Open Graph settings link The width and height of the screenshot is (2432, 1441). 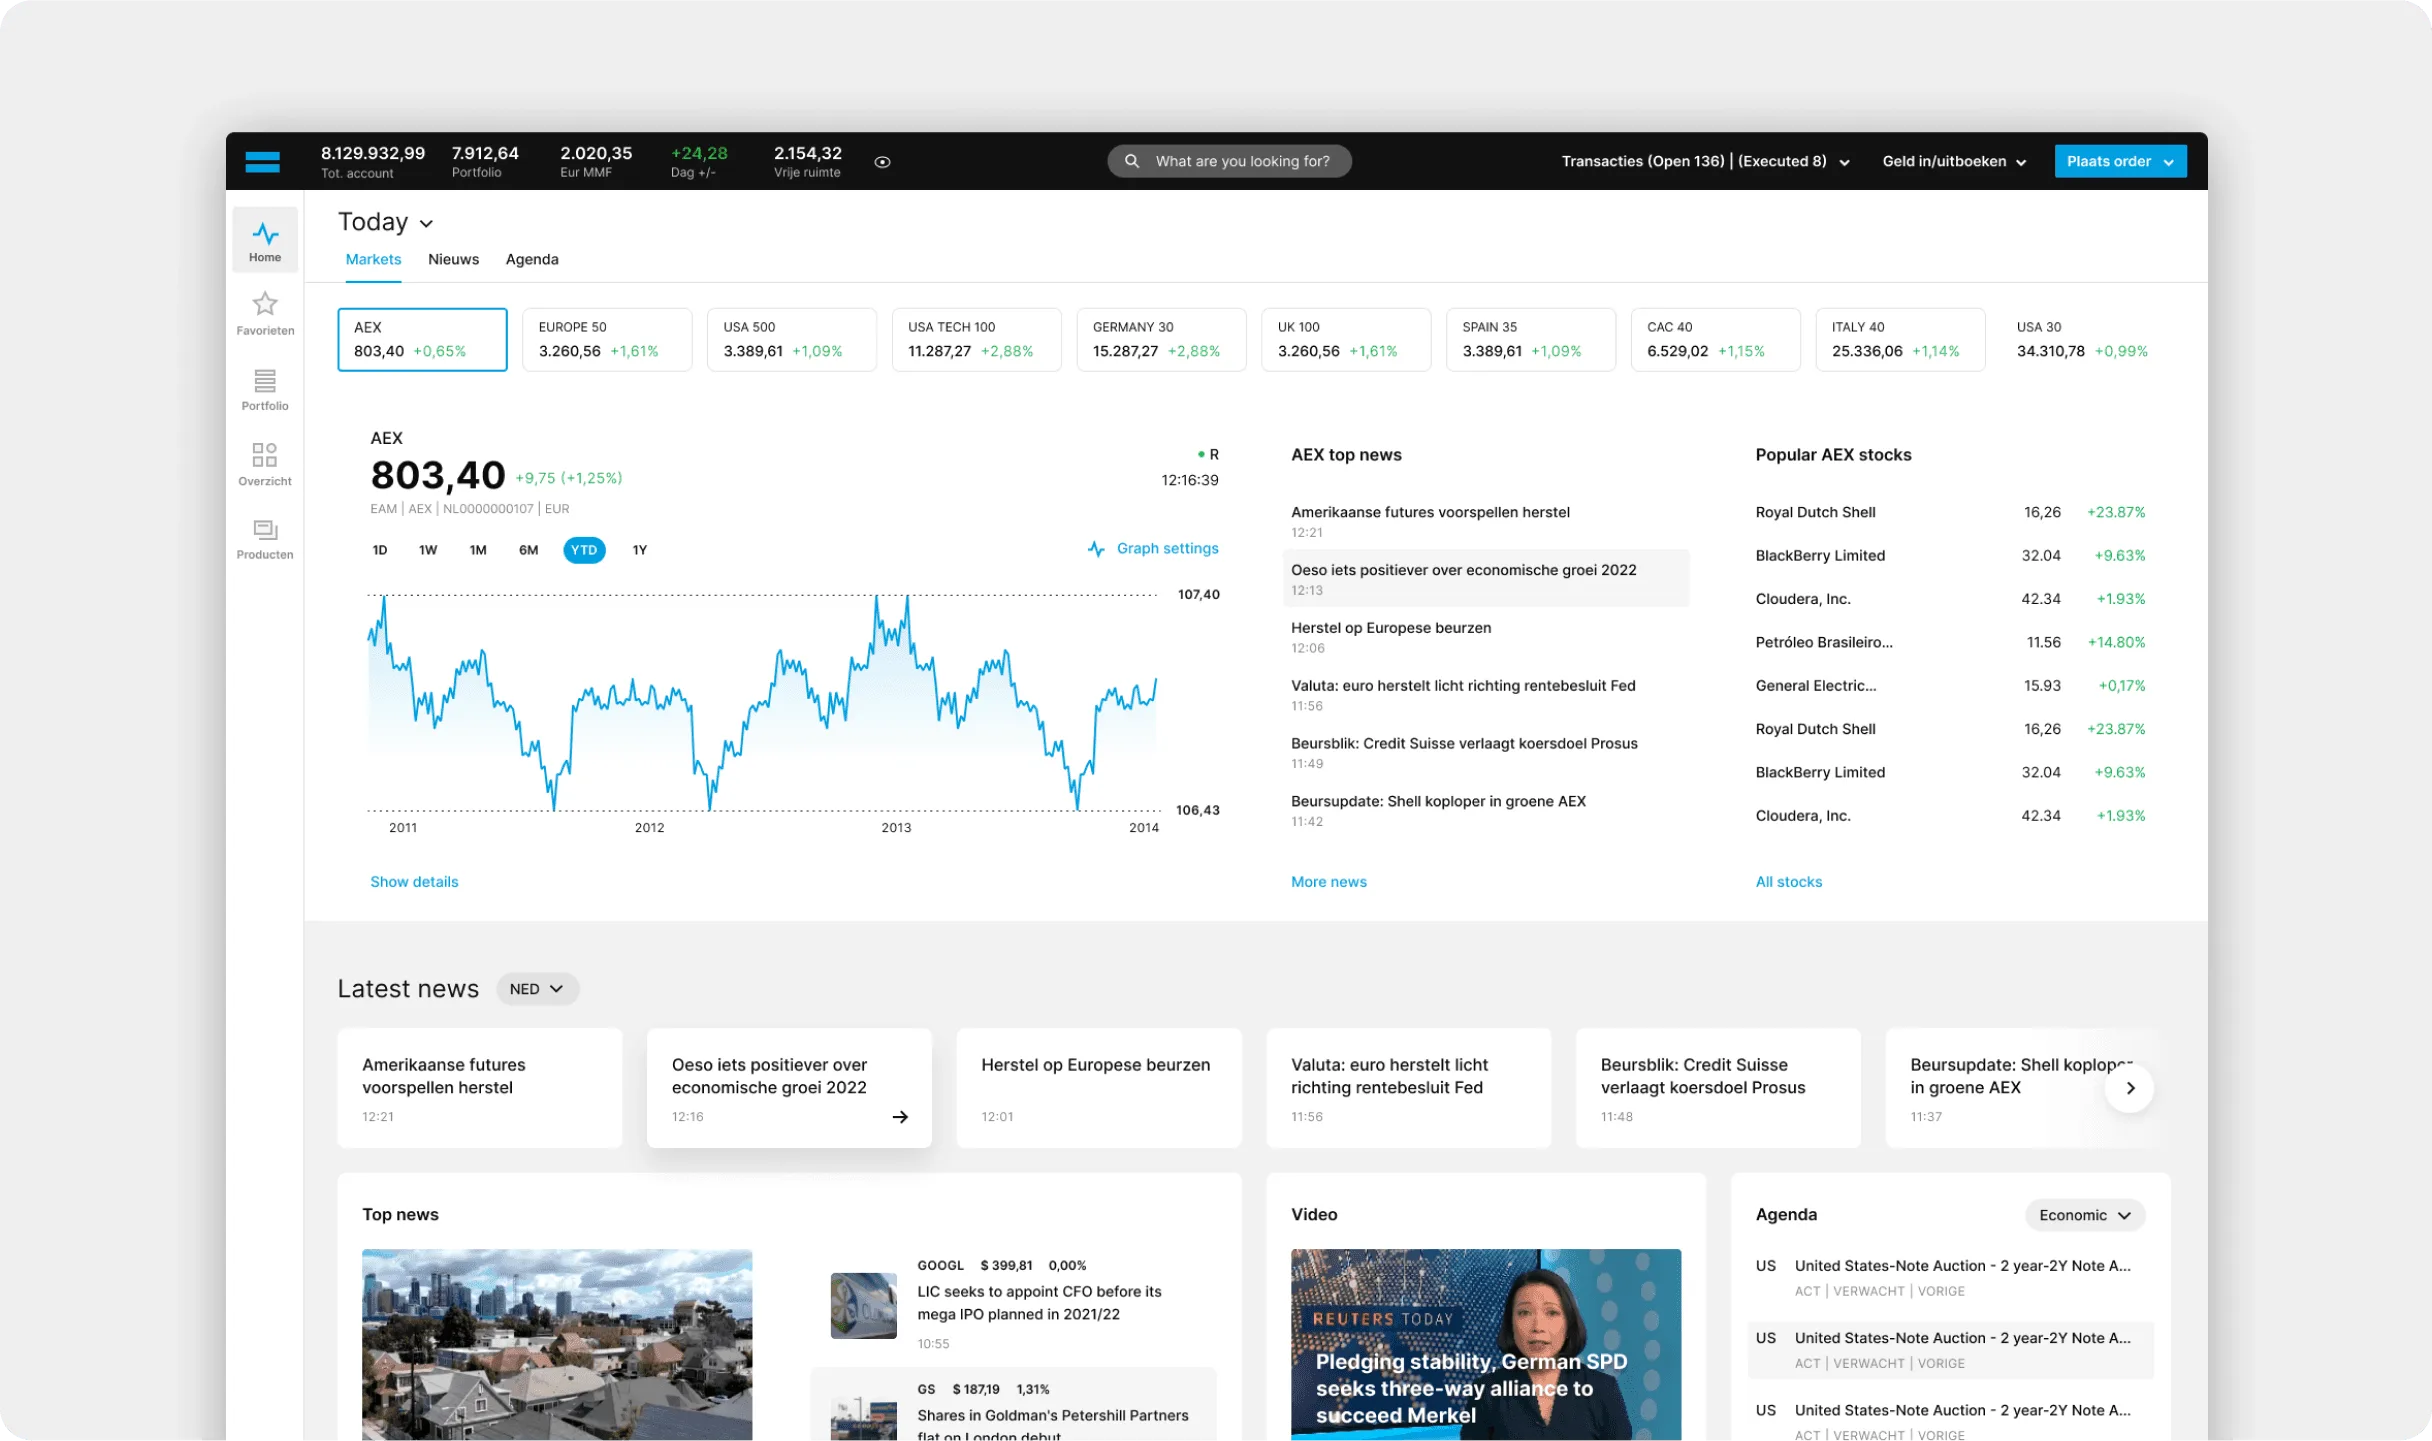click(x=1167, y=549)
